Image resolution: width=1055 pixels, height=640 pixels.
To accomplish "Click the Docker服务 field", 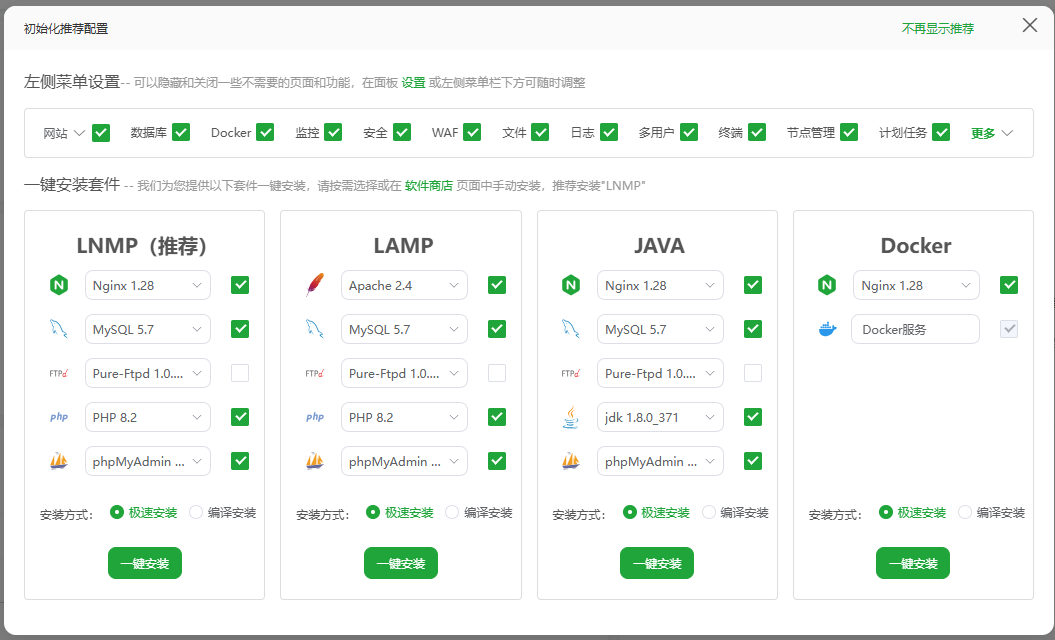I will 915,329.
